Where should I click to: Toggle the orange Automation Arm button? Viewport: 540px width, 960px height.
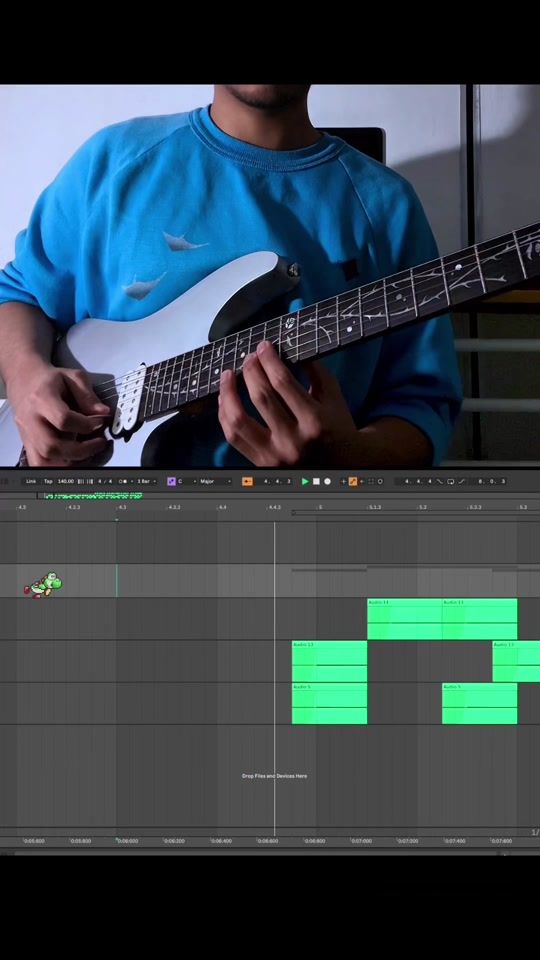[x=353, y=481]
